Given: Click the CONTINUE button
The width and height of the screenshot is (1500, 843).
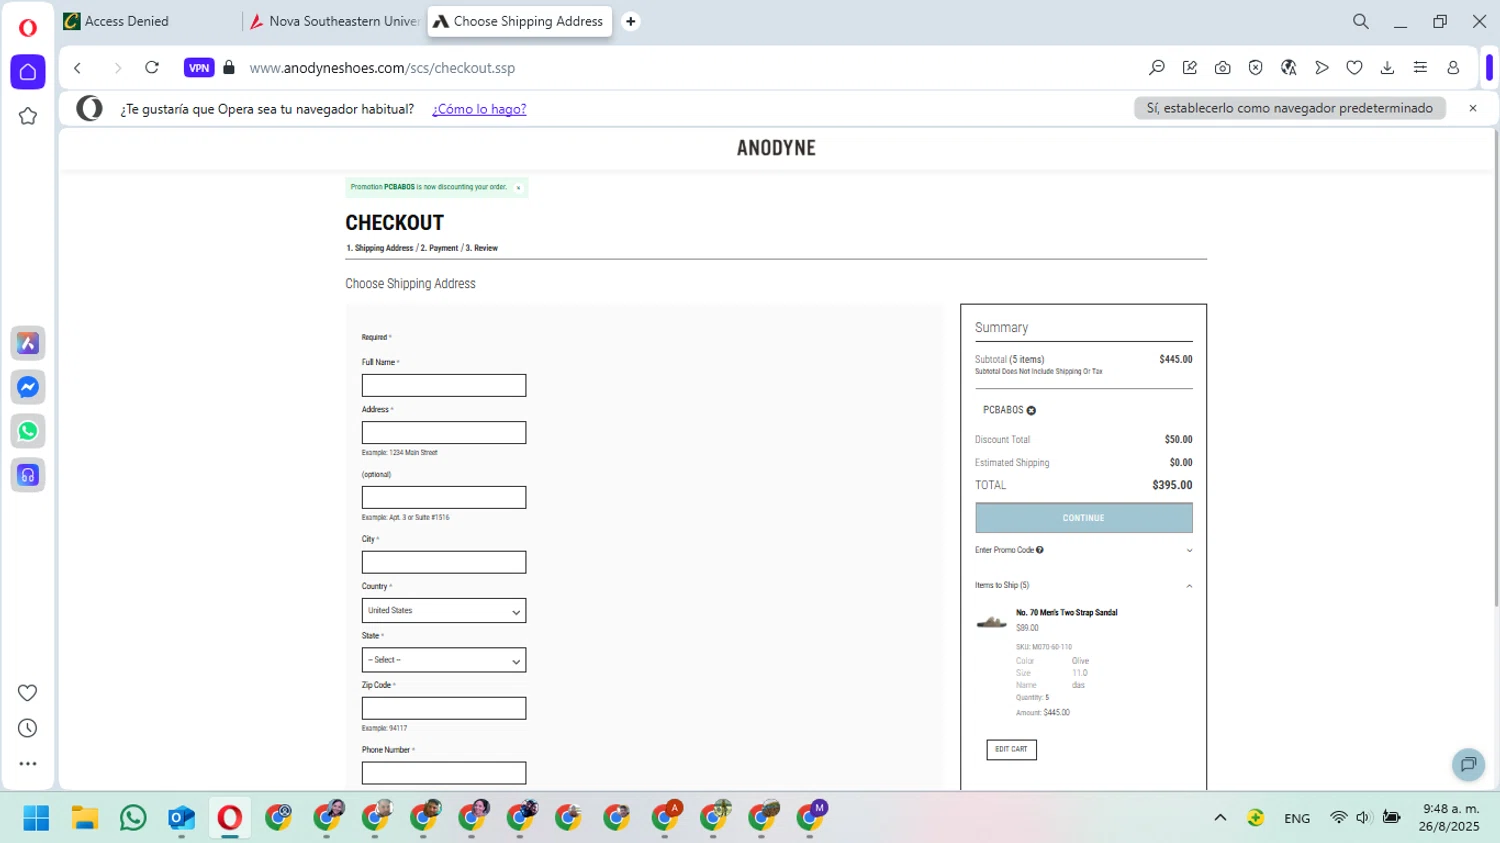Looking at the screenshot, I should (x=1084, y=518).
